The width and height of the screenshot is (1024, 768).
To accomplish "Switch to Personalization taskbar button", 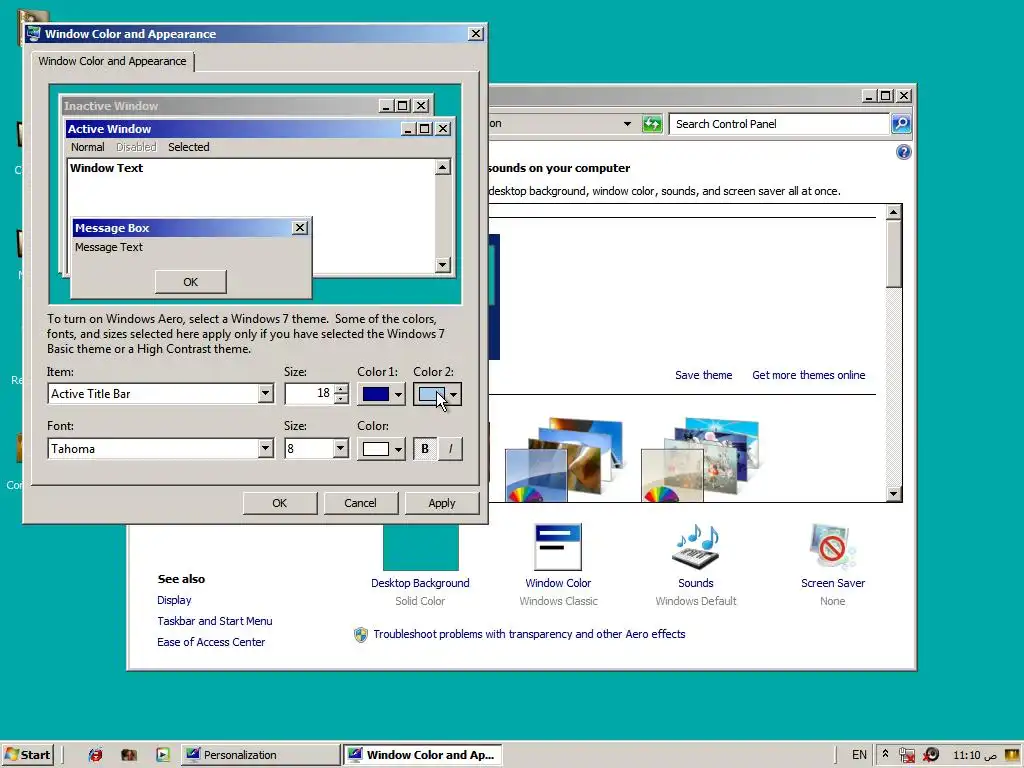I will [260, 755].
